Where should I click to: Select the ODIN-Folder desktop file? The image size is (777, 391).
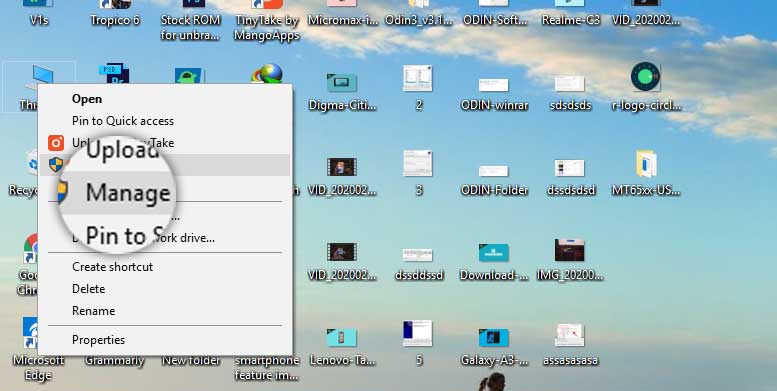(x=494, y=179)
